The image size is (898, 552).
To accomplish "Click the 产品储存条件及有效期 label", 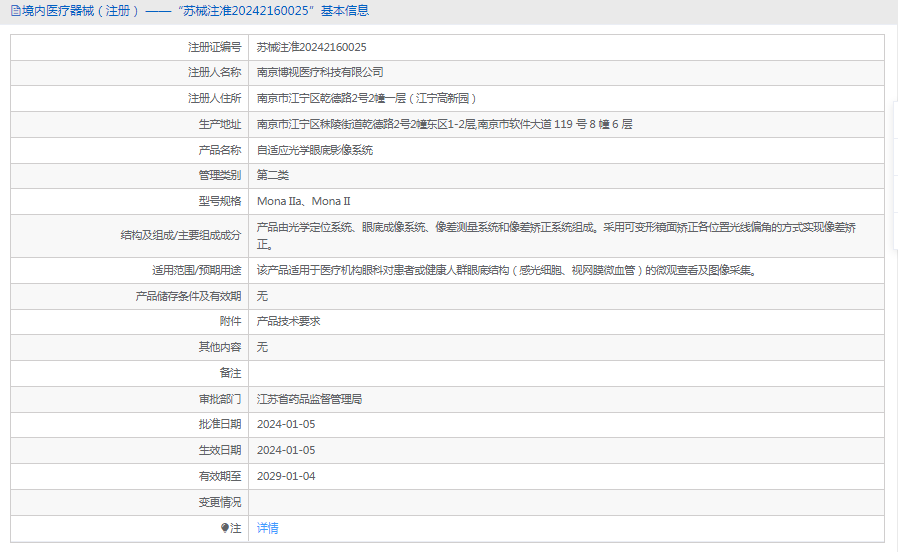I will 188,296.
